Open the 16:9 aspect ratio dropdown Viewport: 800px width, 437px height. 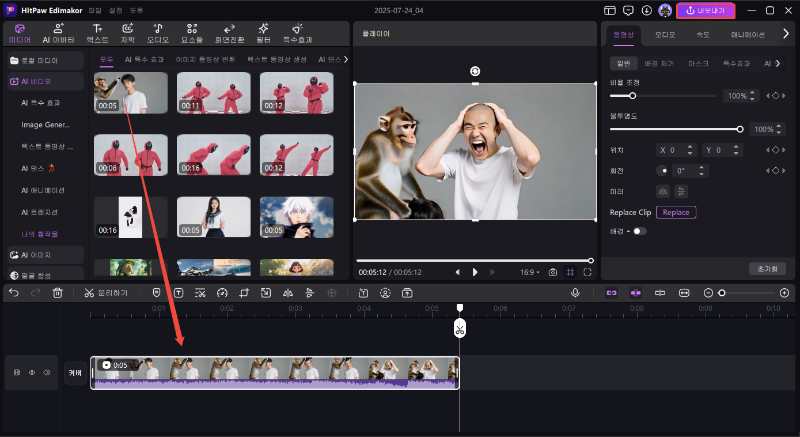pyautogui.click(x=530, y=272)
